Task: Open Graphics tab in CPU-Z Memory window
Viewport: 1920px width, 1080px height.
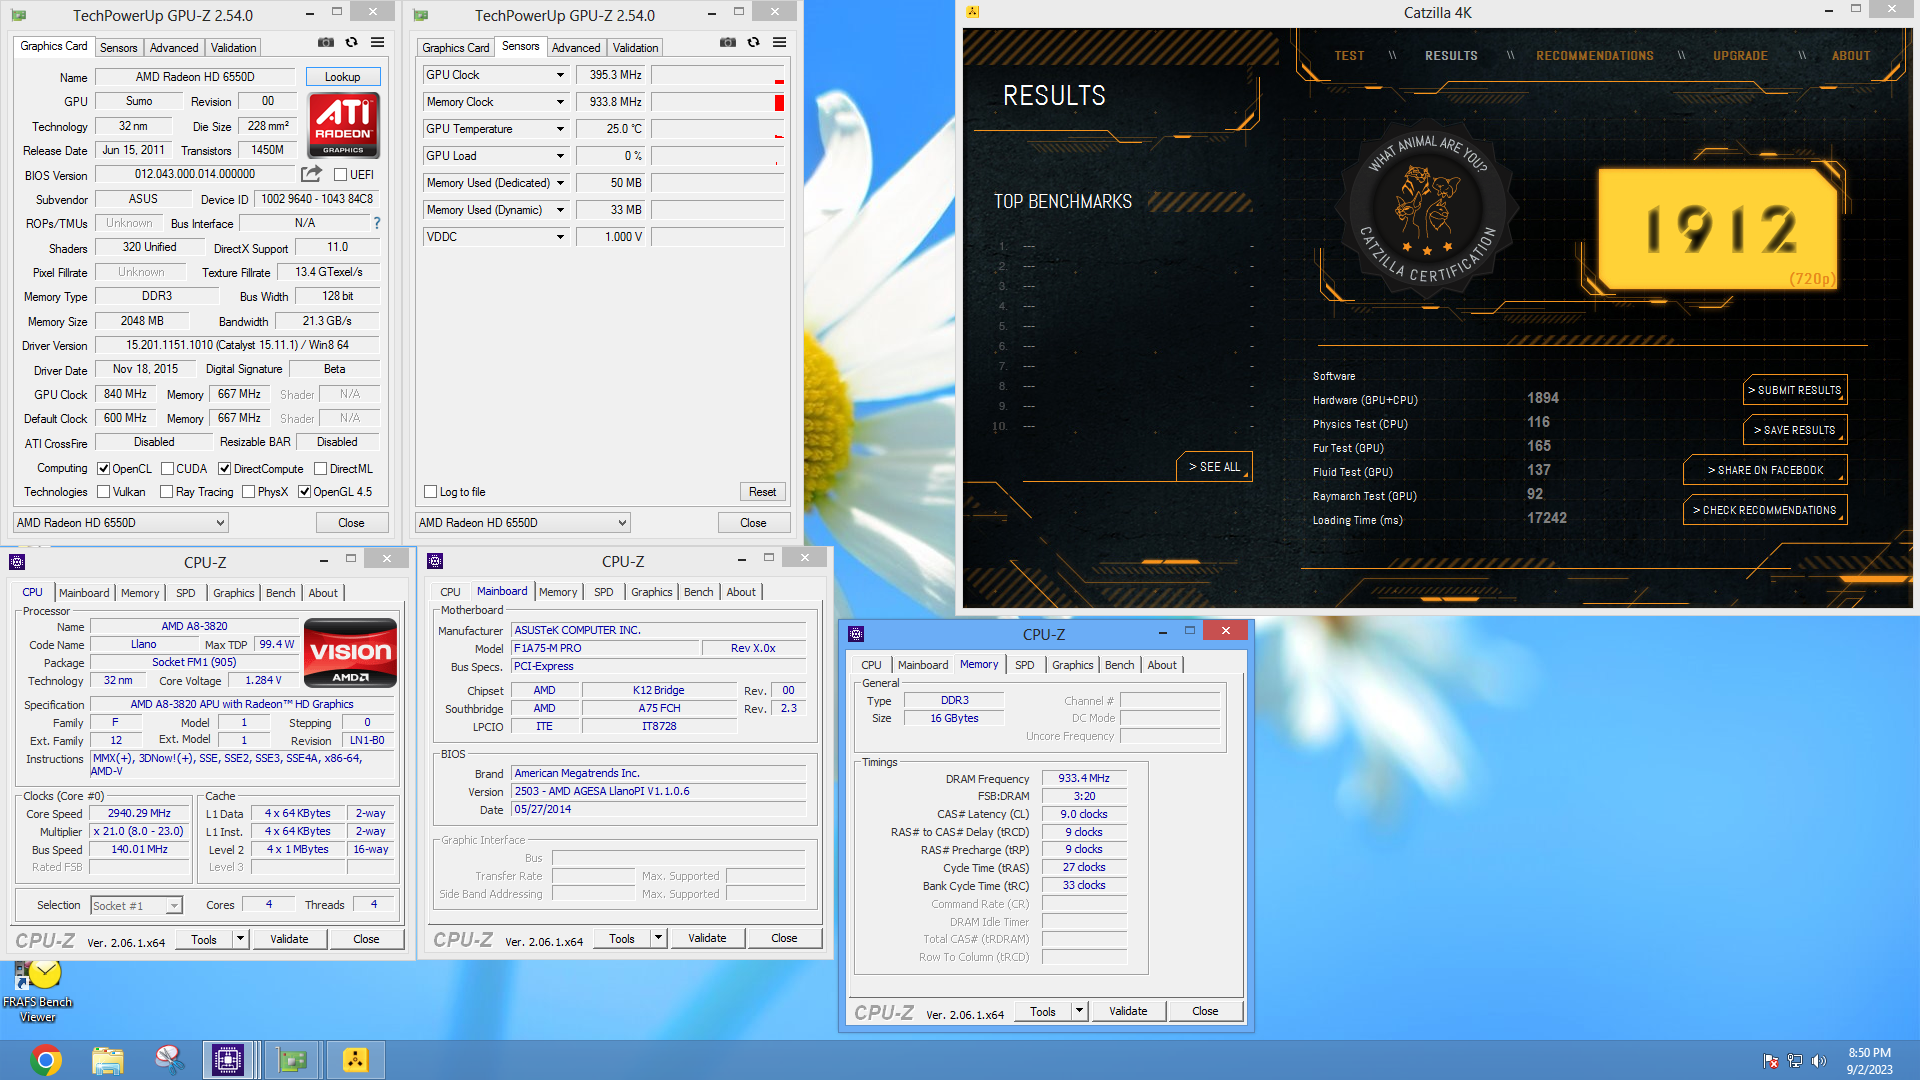Action: click(x=1072, y=665)
